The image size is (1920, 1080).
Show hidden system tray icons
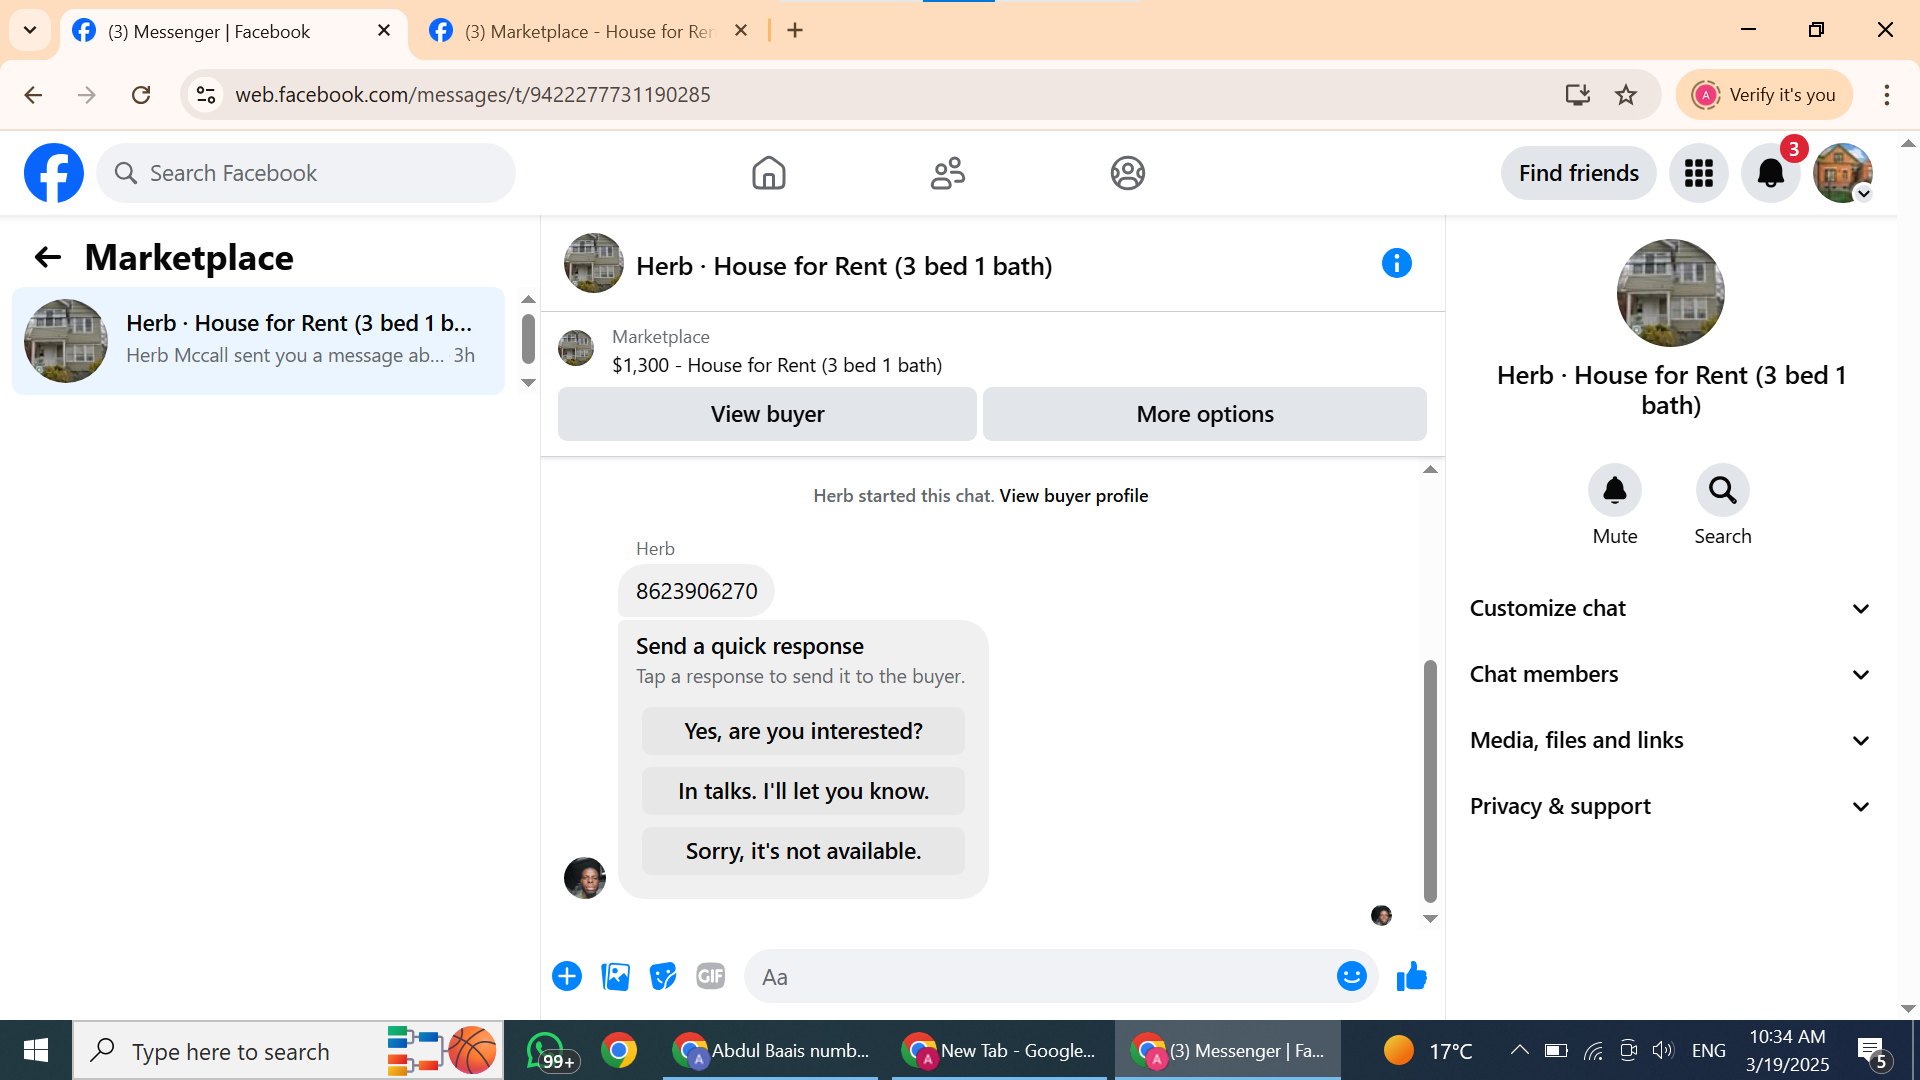[1519, 1050]
